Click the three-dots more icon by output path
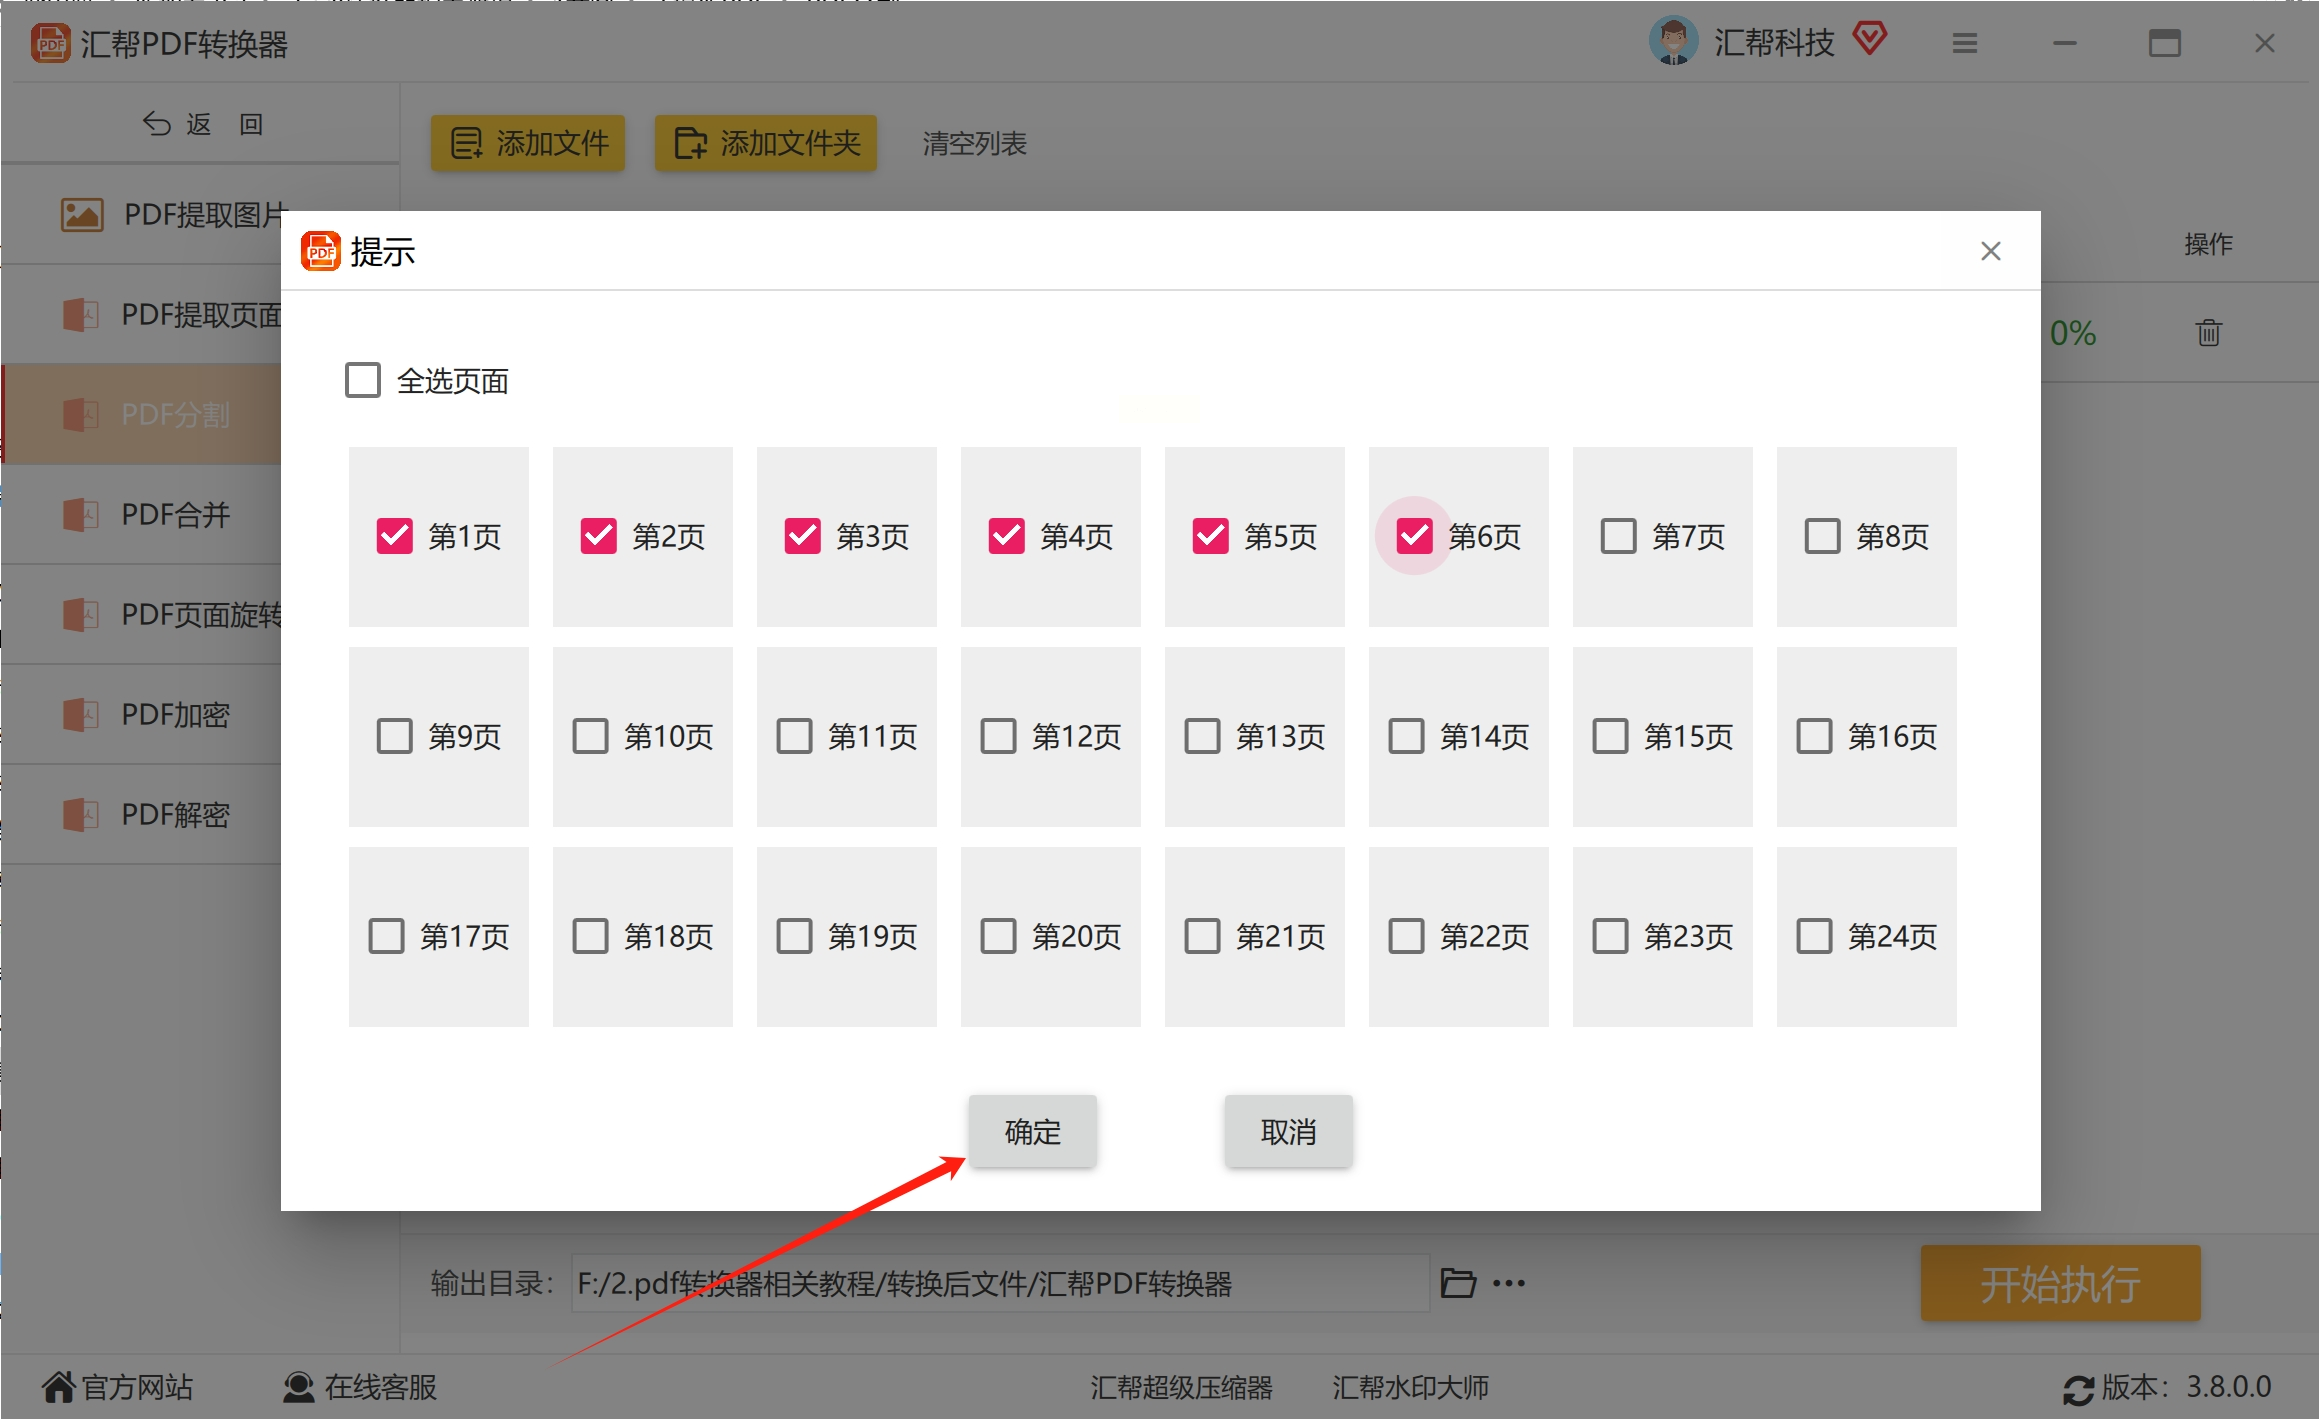The width and height of the screenshot is (2319, 1419). 1509,1283
